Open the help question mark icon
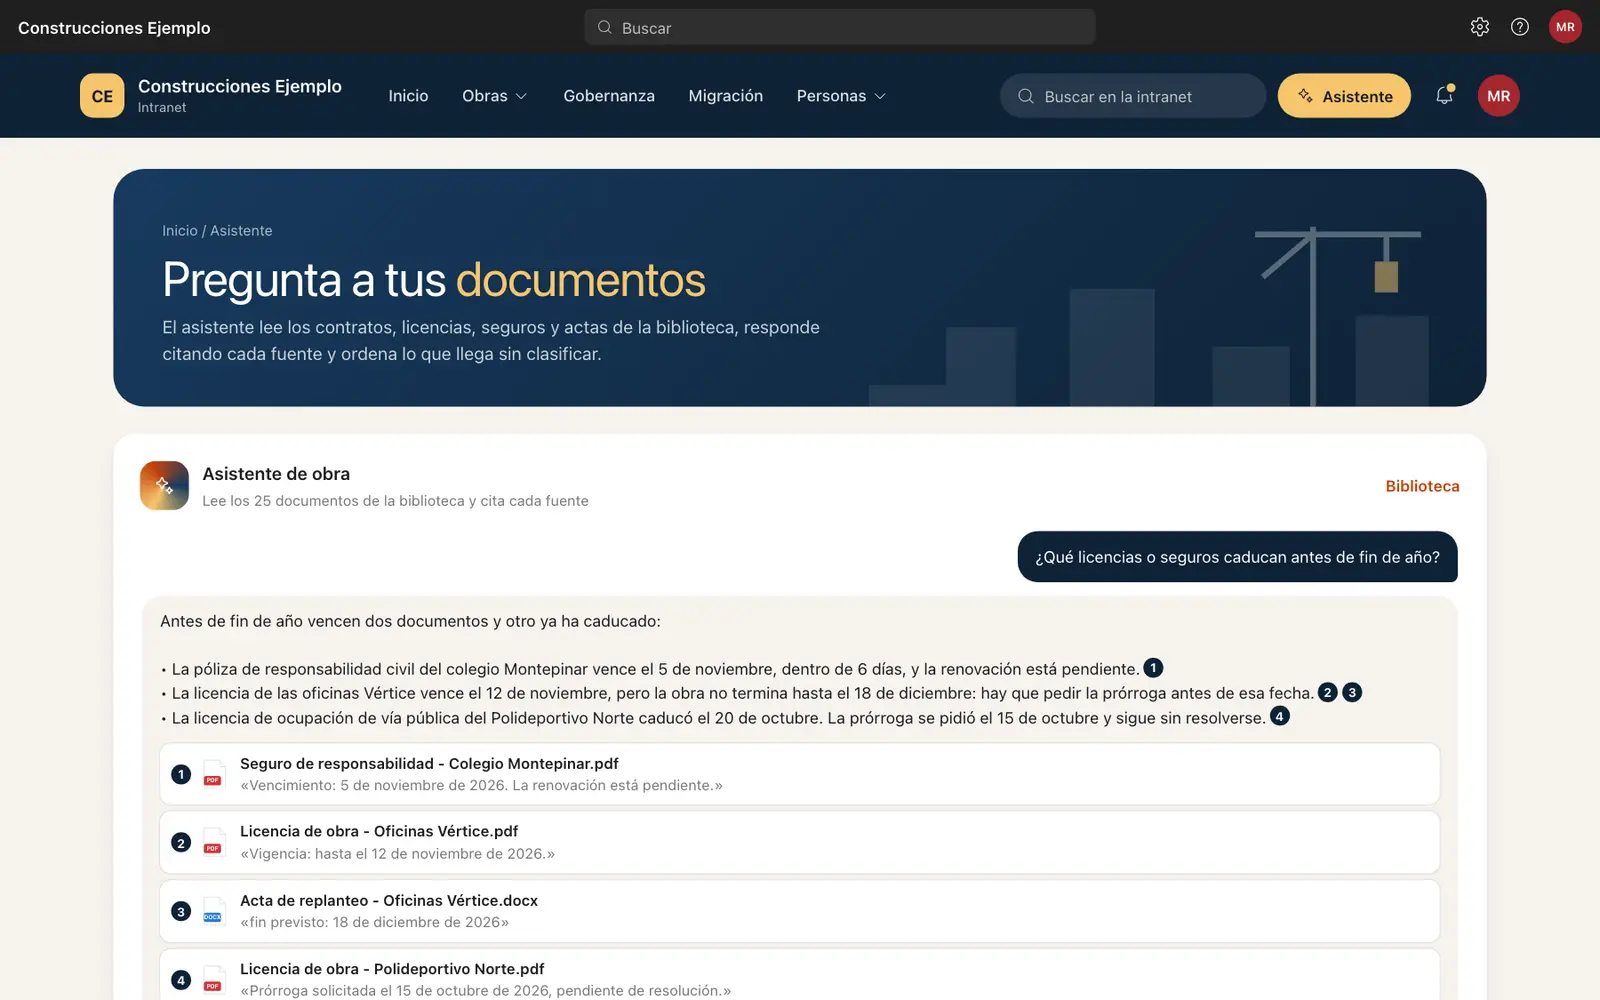1600x1000 pixels. (x=1520, y=27)
